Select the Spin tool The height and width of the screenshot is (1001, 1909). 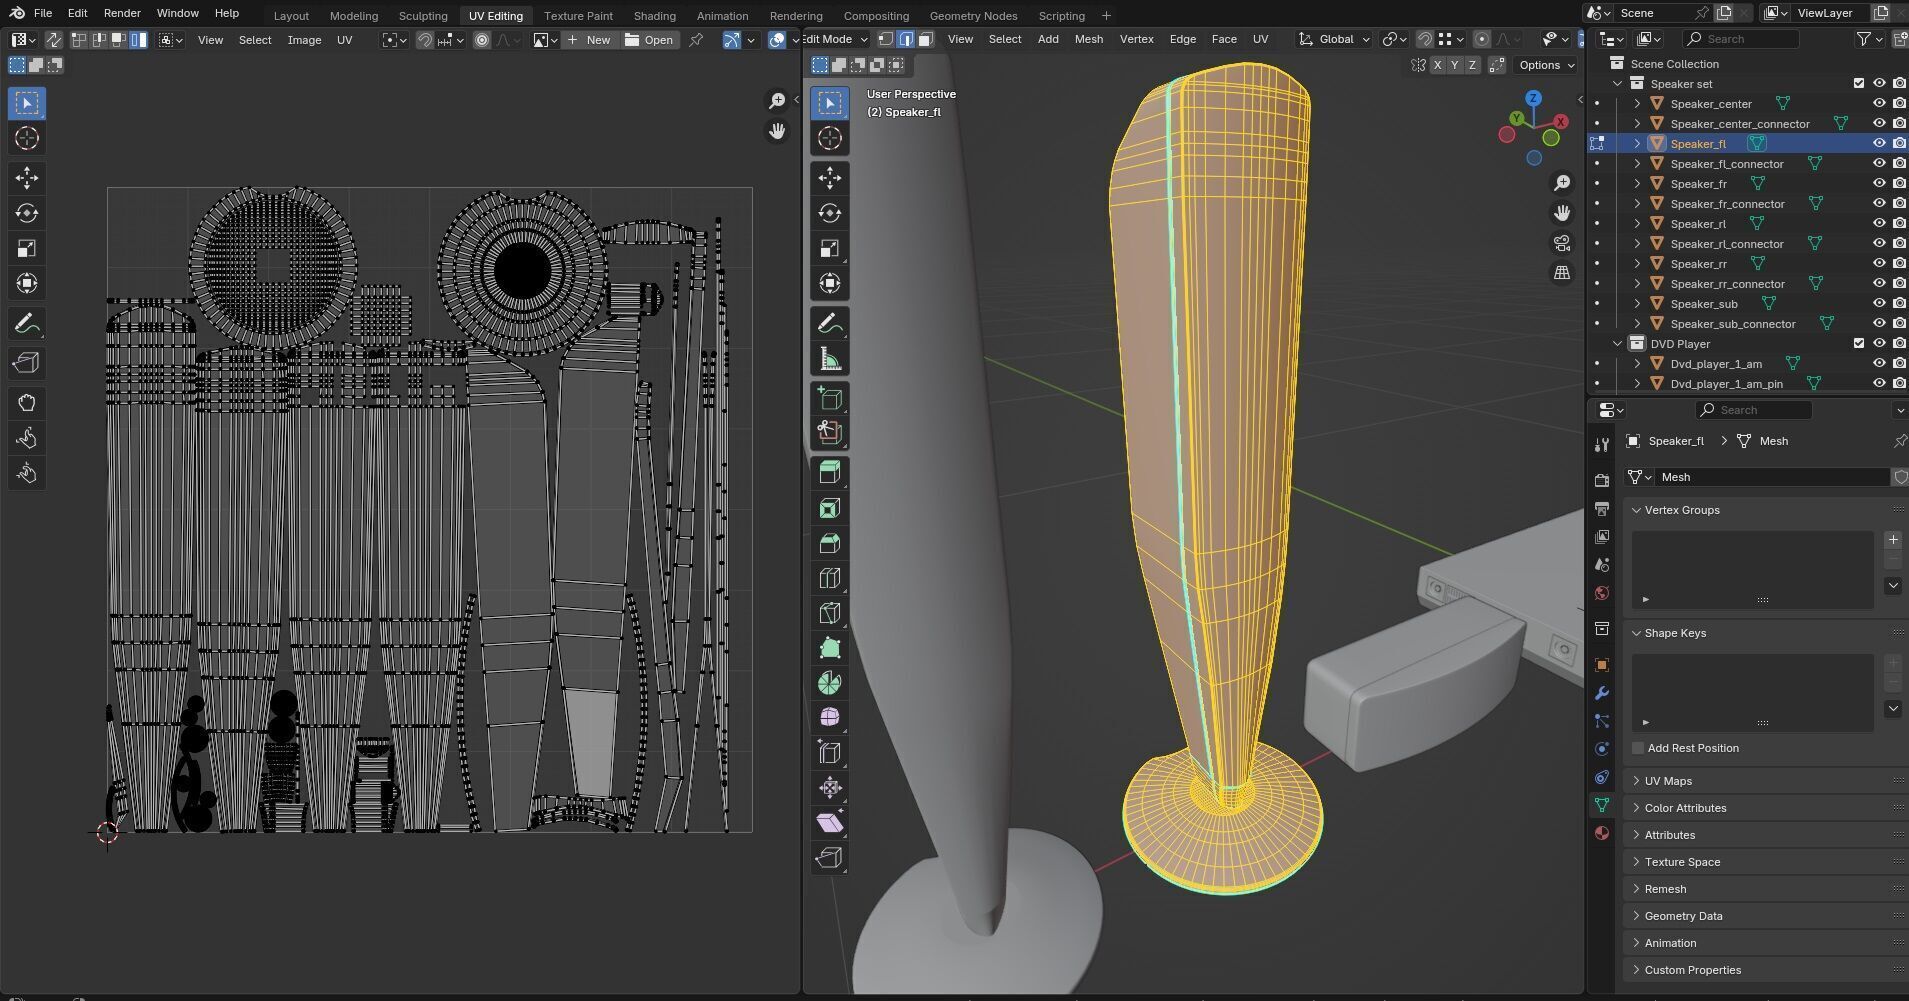tap(829, 683)
